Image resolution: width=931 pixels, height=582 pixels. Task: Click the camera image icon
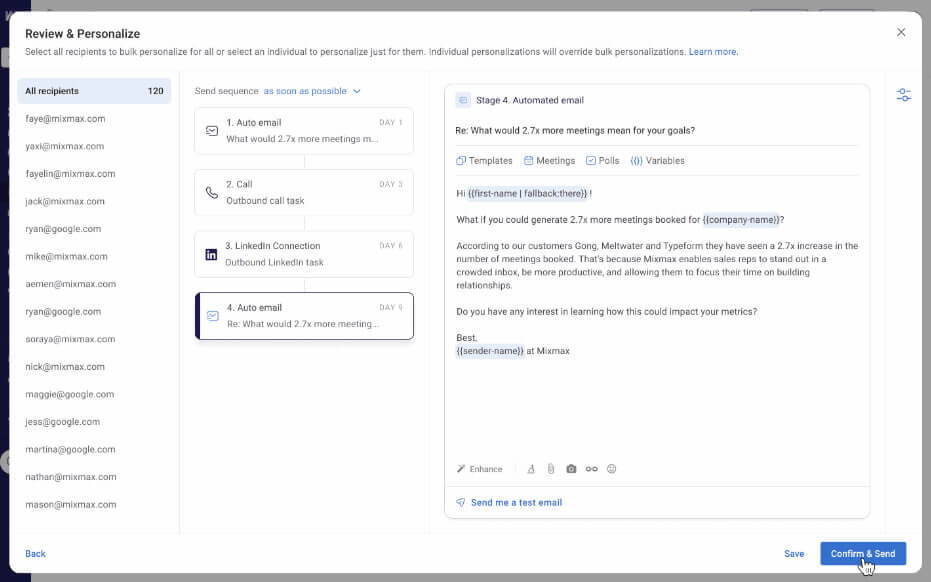coord(571,469)
